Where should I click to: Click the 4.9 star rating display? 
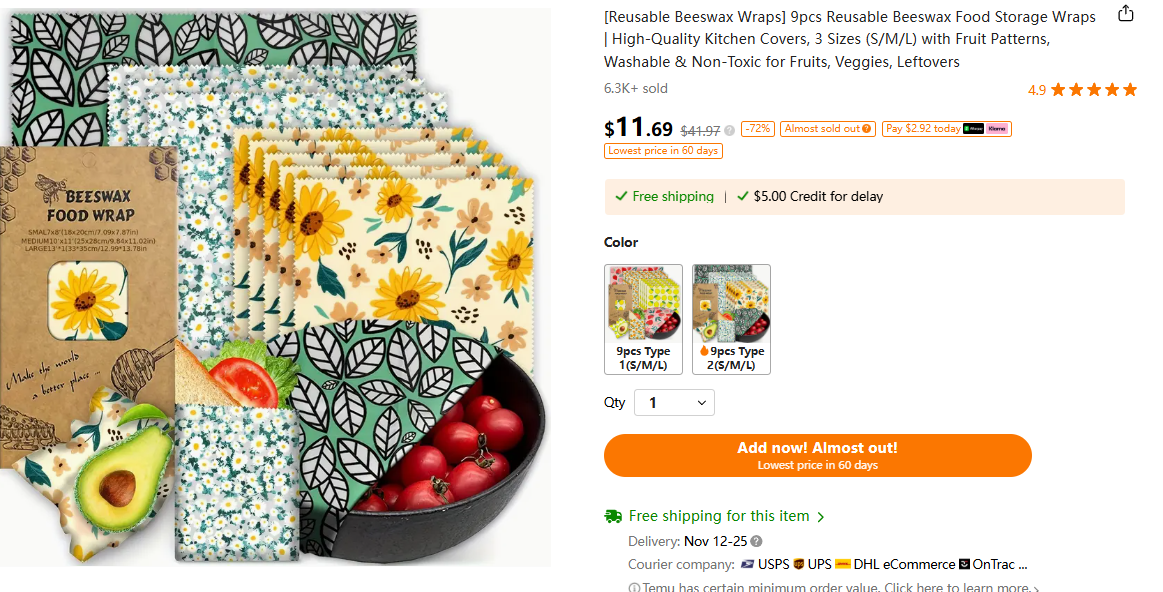[x=1081, y=90]
